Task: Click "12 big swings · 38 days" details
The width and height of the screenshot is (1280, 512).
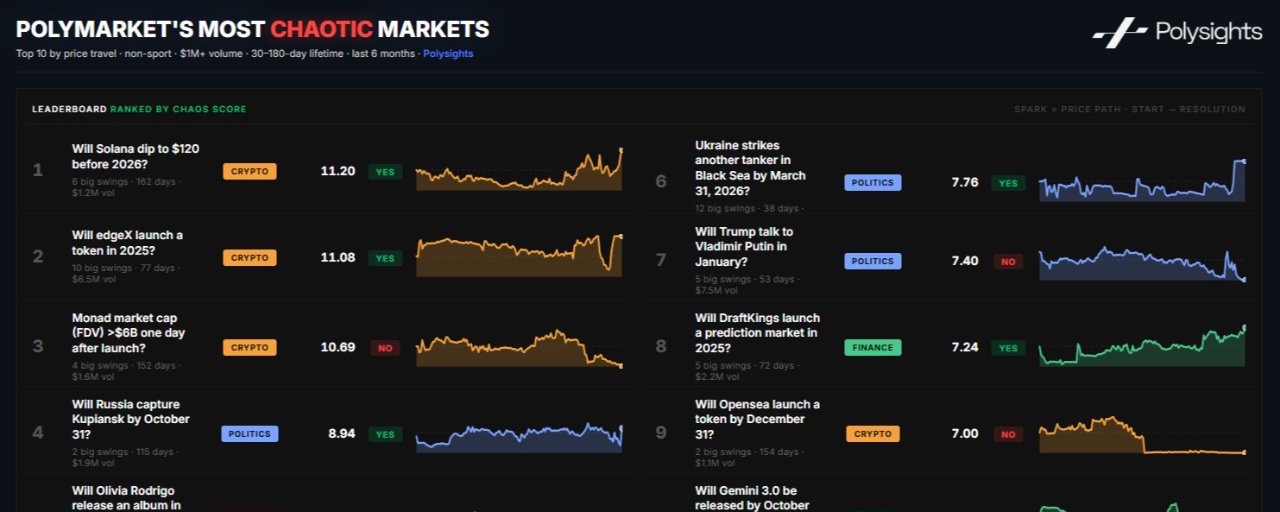Action: [x=750, y=209]
